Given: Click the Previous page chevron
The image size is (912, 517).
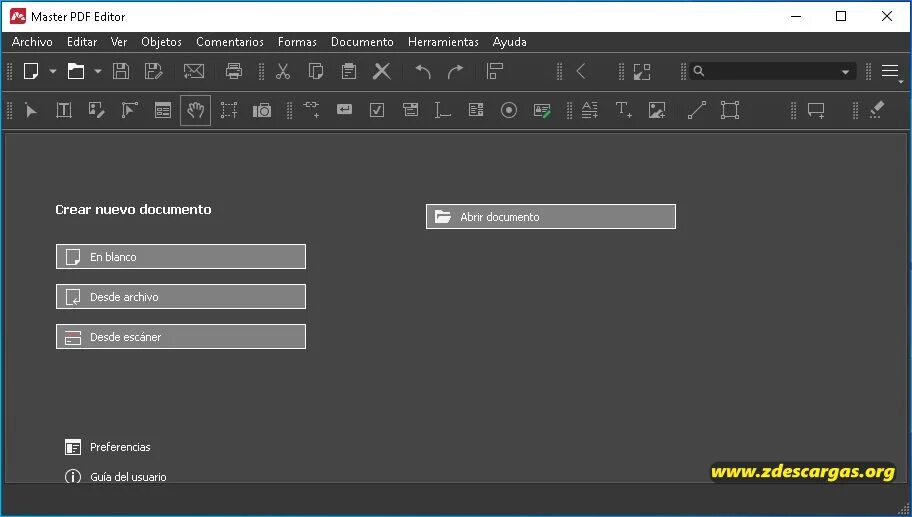Looking at the screenshot, I should 581,72.
